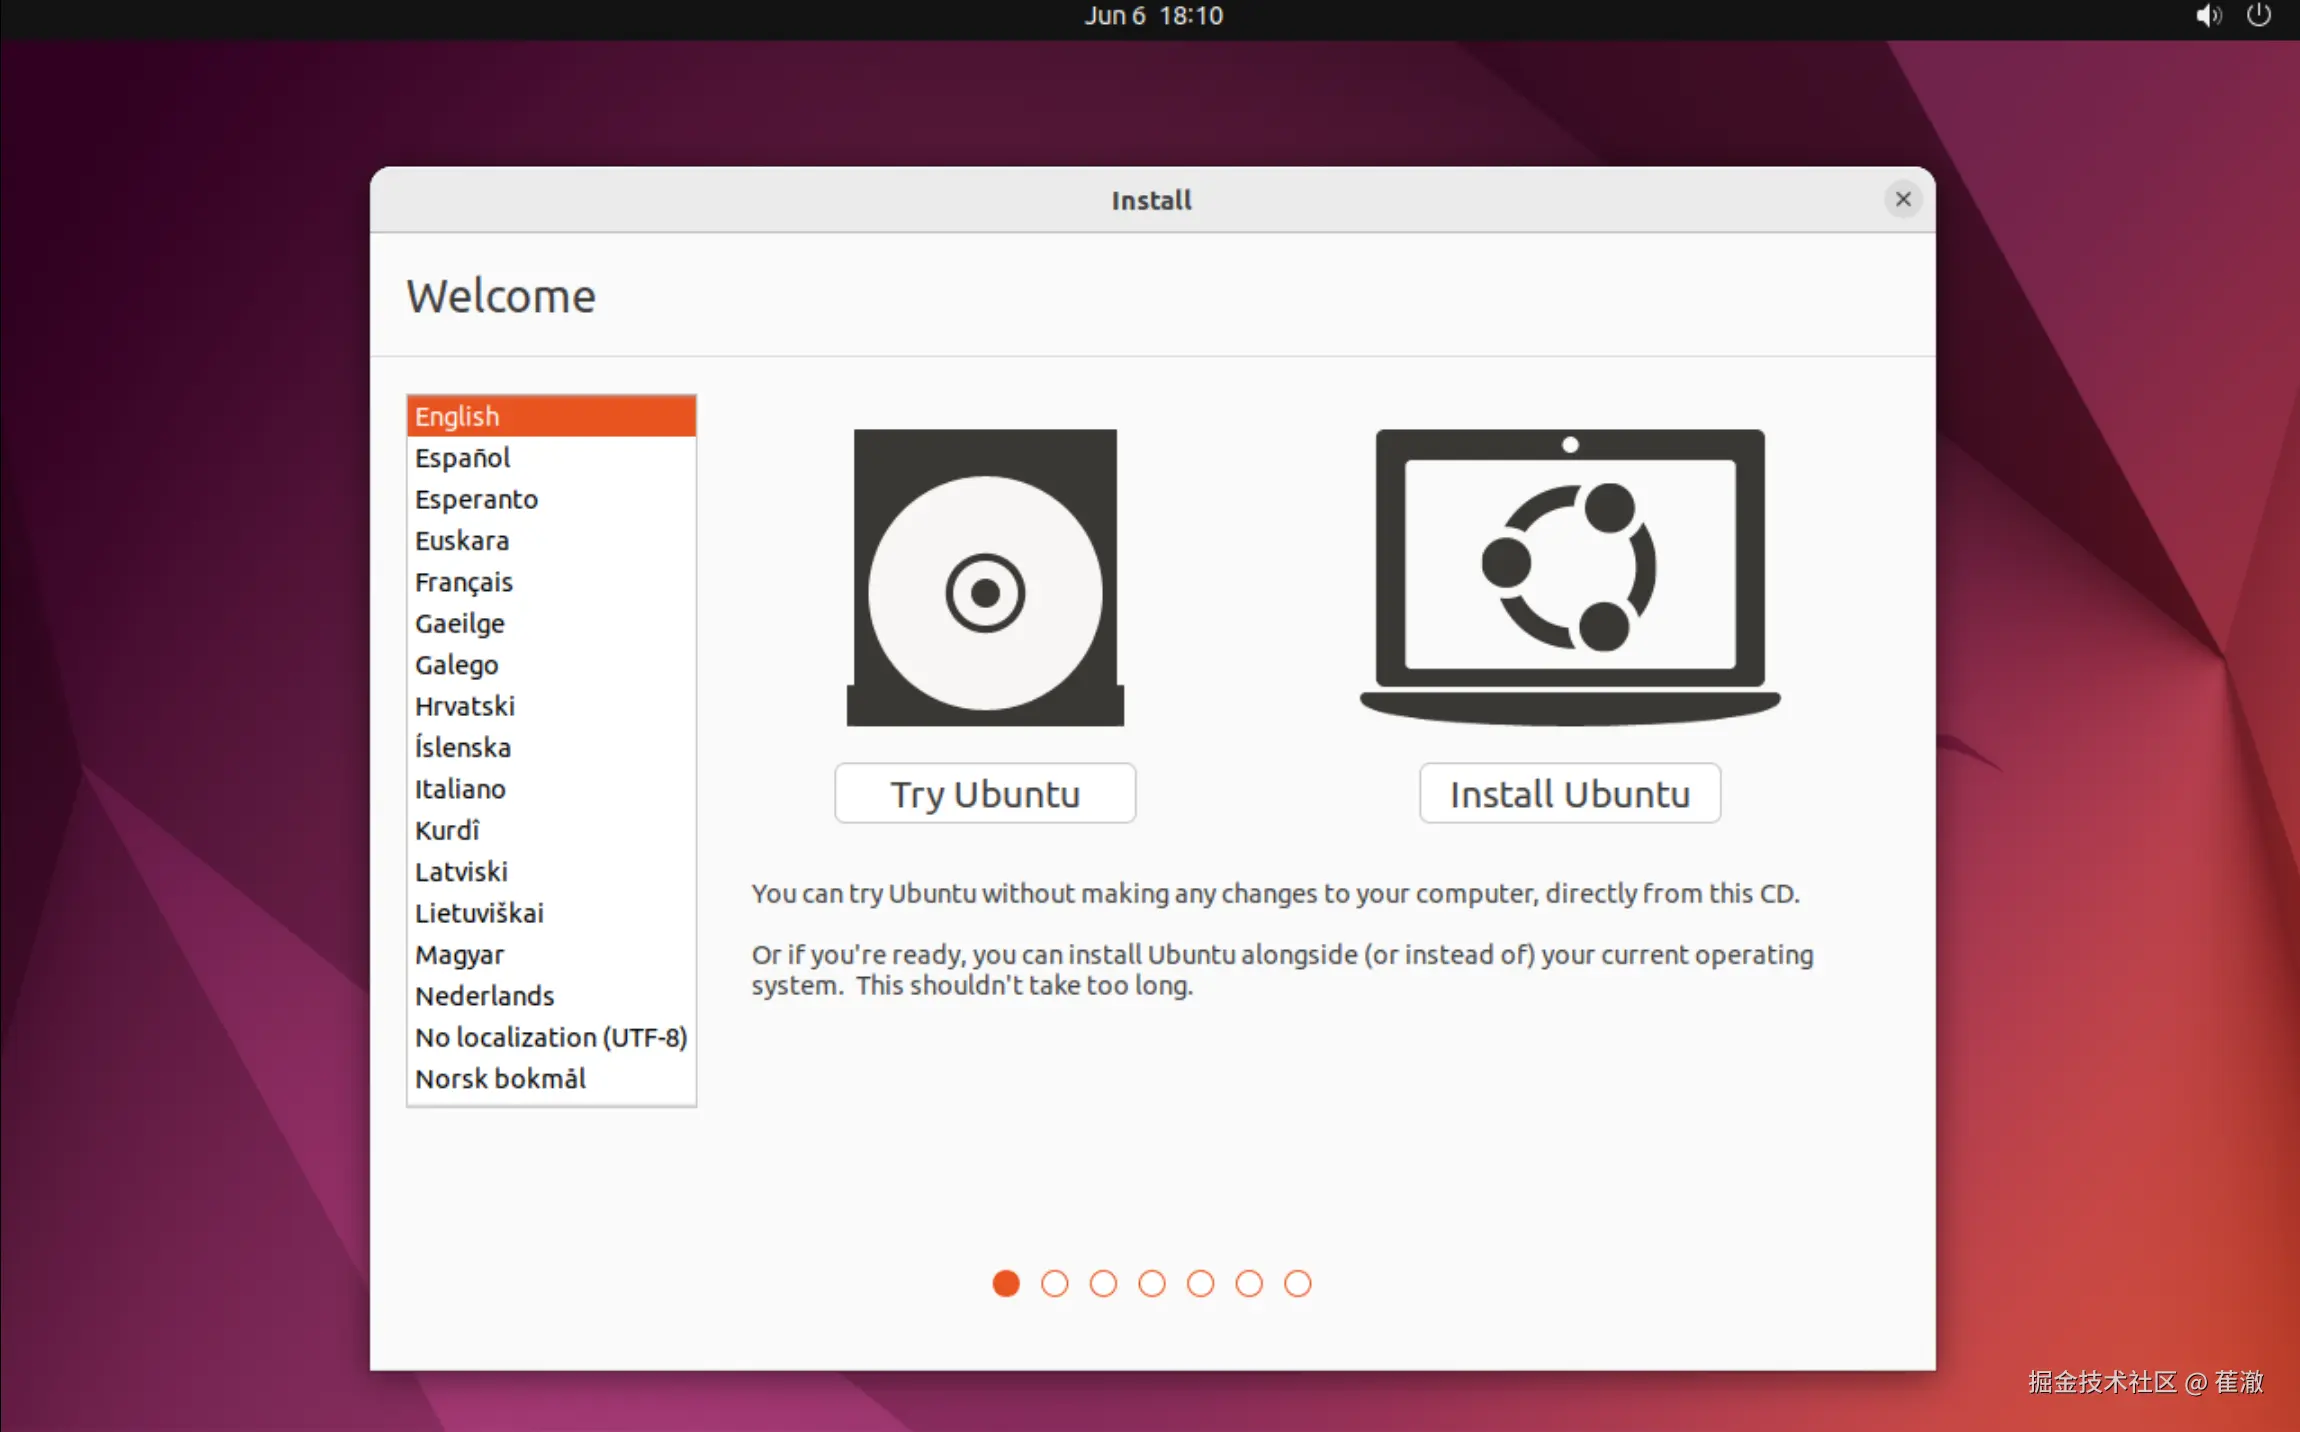Click the second page indicator dot
2300x1432 pixels.
coord(1054,1283)
